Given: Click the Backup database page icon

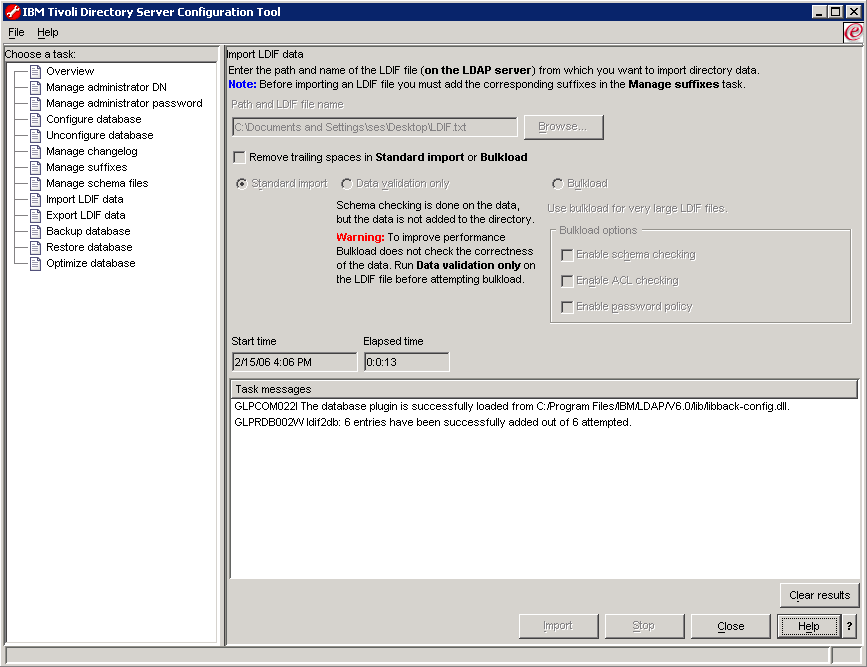Looking at the screenshot, I should click(x=35, y=231).
